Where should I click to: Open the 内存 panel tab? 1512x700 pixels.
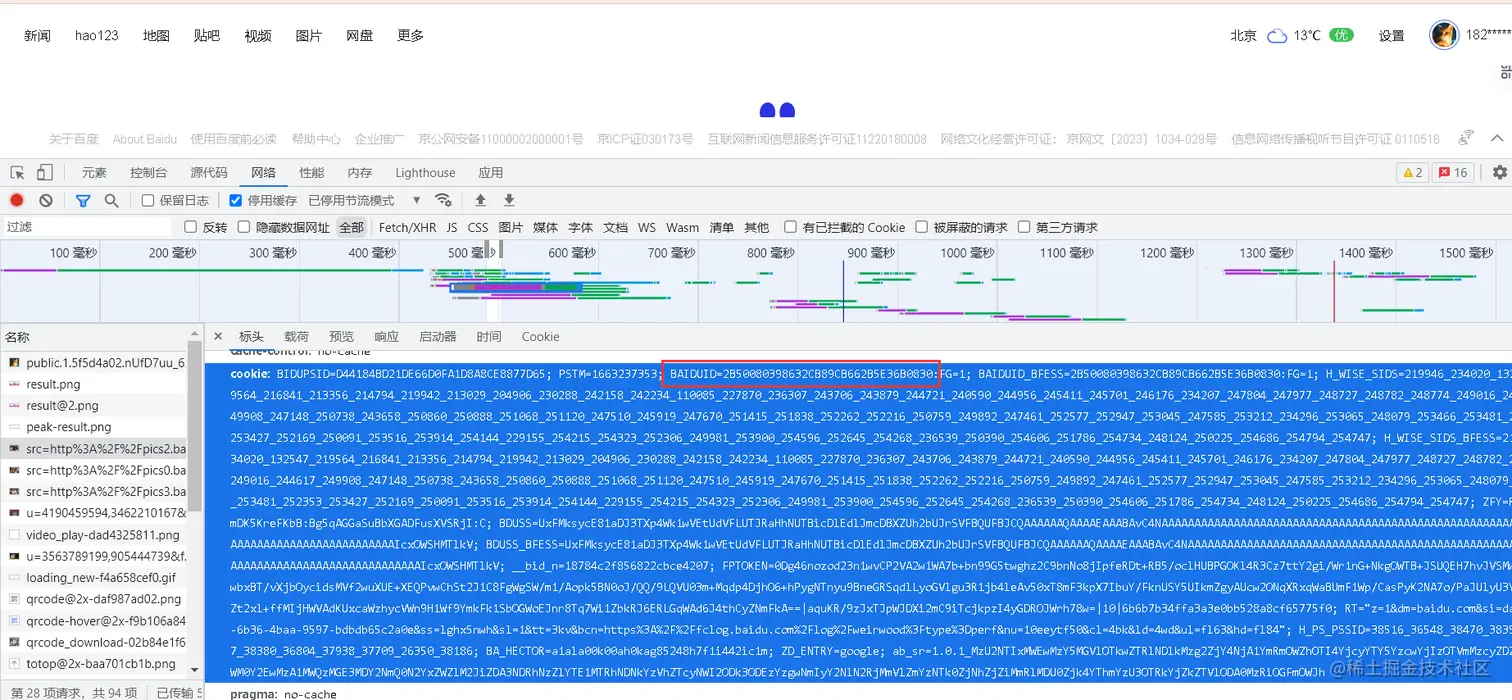pyautogui.click(x=360, y=172)
